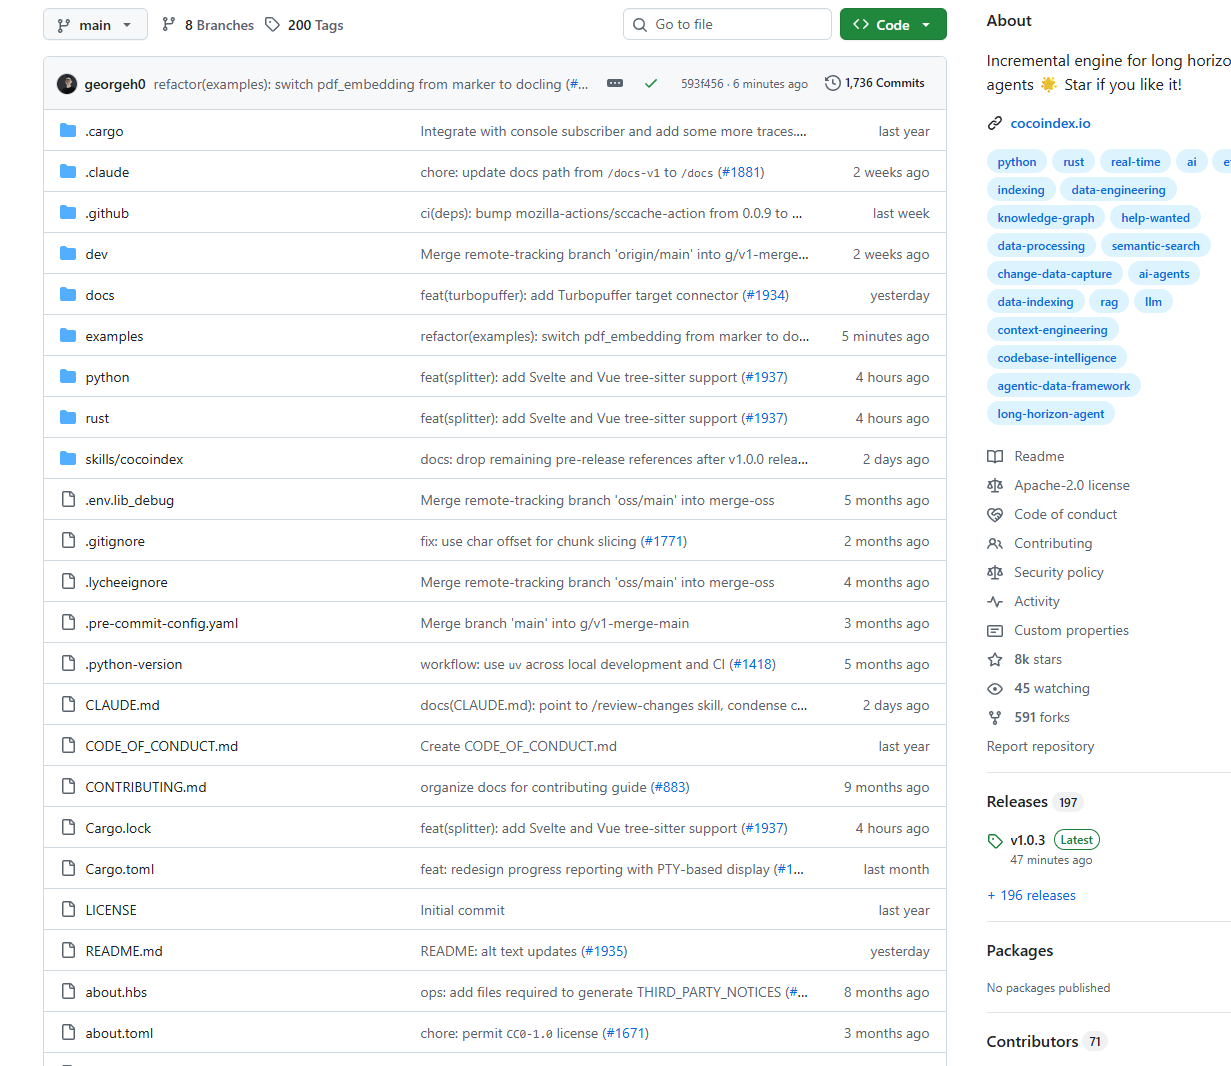Click the docs folder icon

[68, 295]
